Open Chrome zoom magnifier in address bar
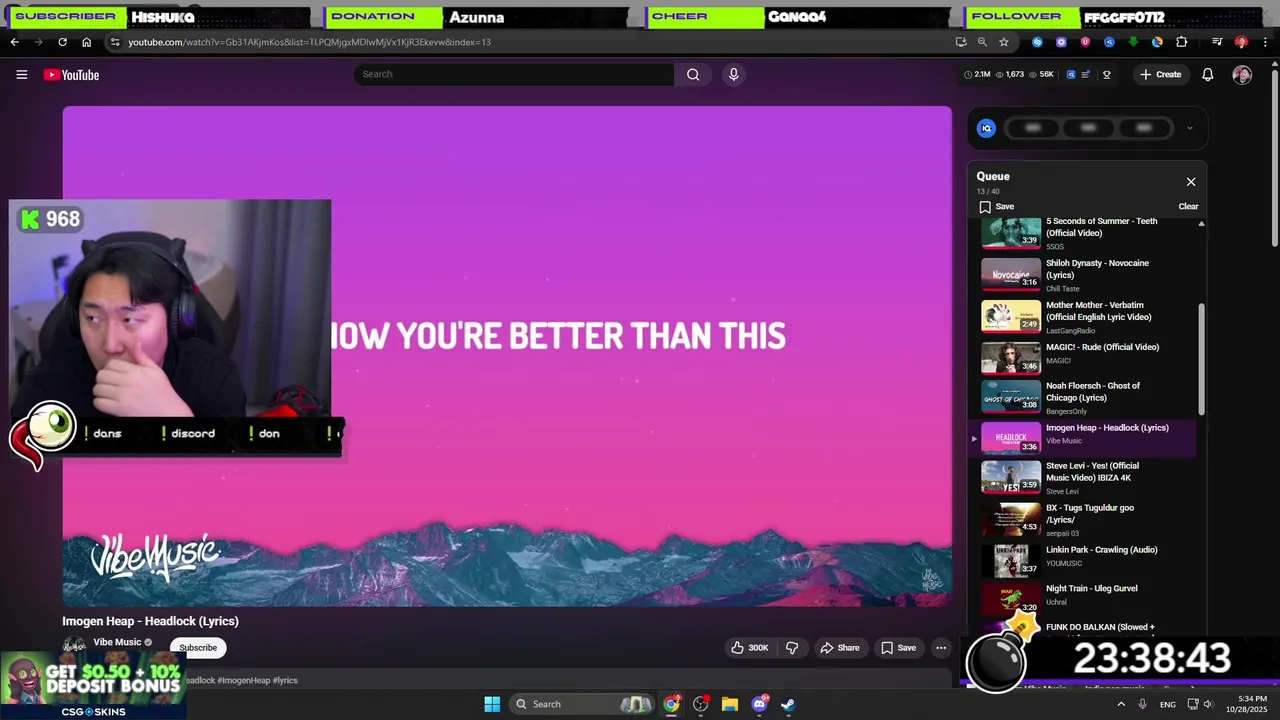The height and width of the screenshot is (720, 1280). [982, 42]
